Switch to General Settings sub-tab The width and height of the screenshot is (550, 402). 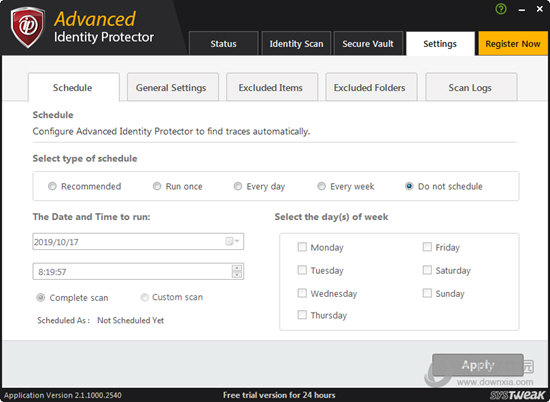tap(173, 87)
